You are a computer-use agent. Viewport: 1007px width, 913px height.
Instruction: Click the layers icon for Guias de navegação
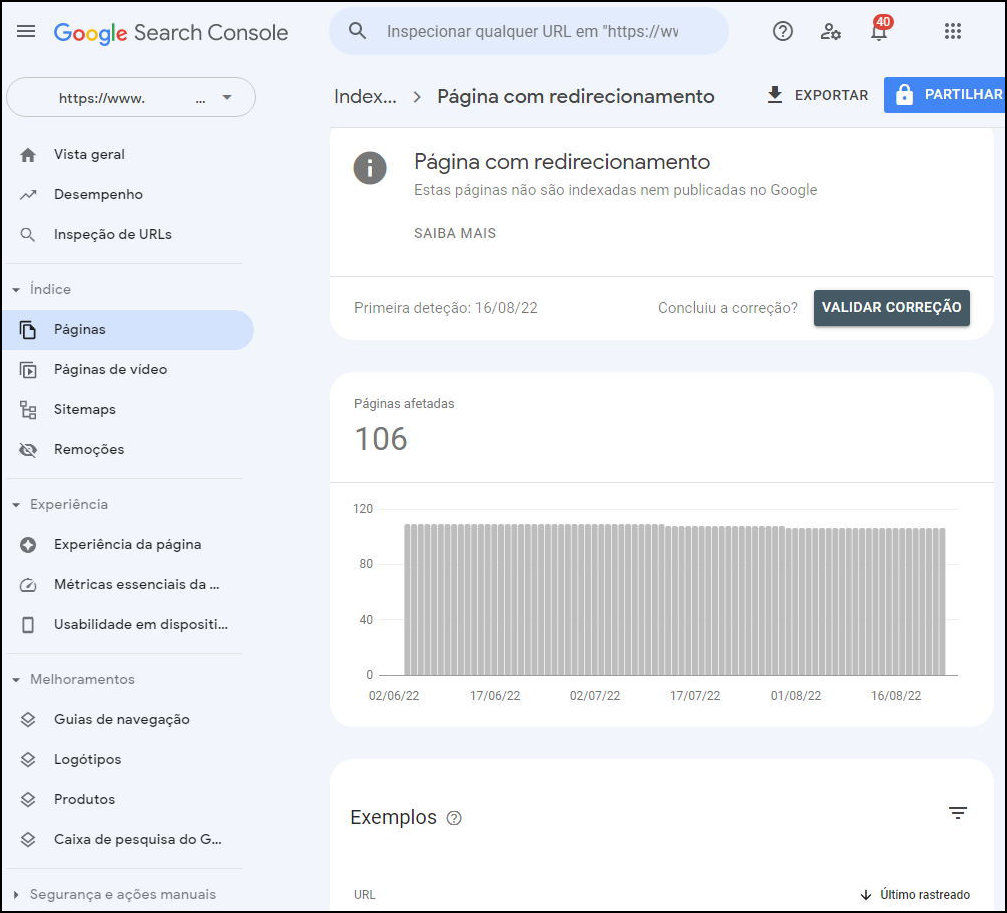click(x=28, y=719)
